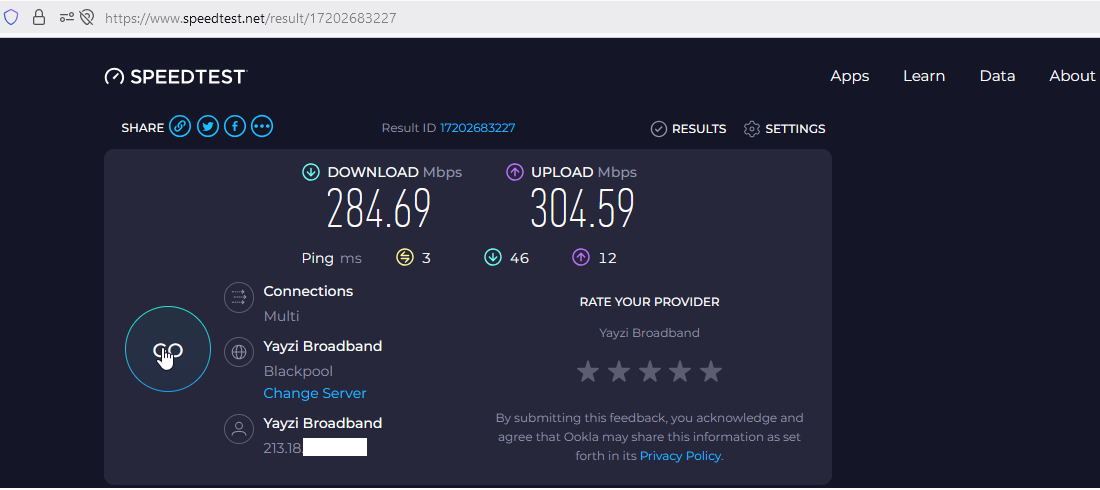This screenshot has height=490, width=1100.
Task: Open the Learn menu
Action: 924,76
